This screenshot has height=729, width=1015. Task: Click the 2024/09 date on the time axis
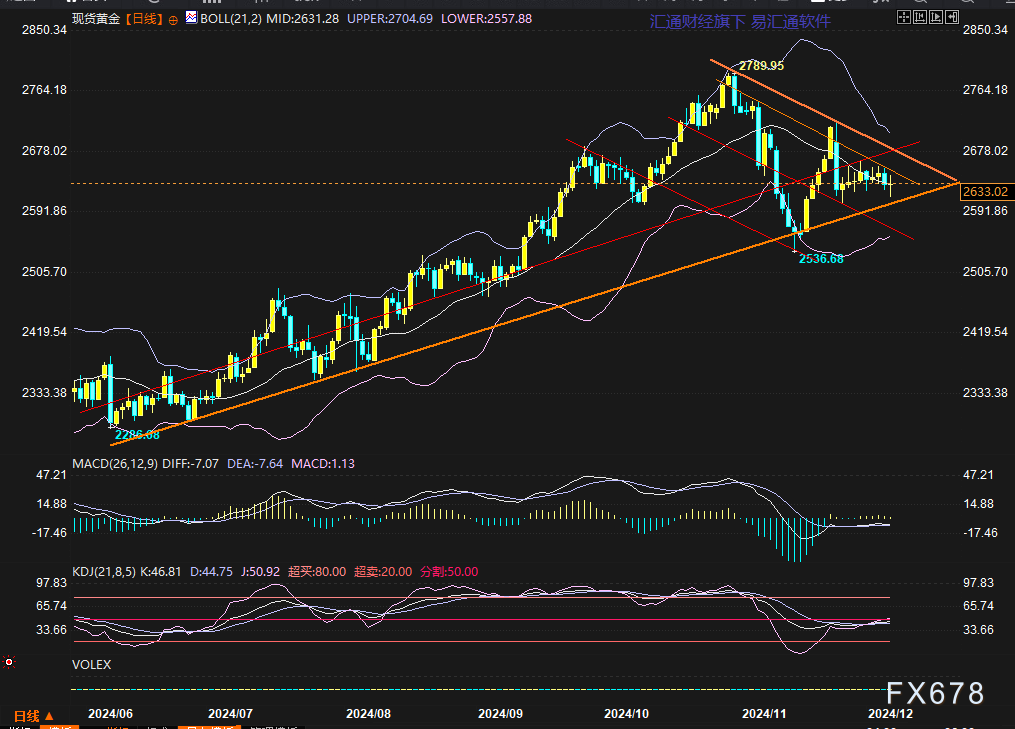pyautogui.click(x=501, y=714)
